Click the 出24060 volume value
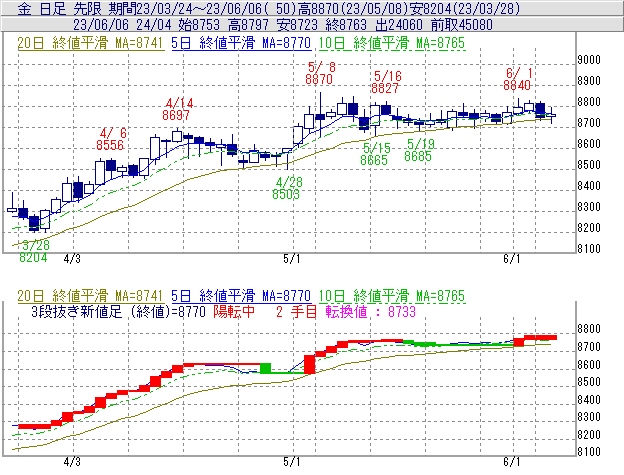The image size is (624, 475). [x=399, y=25]
